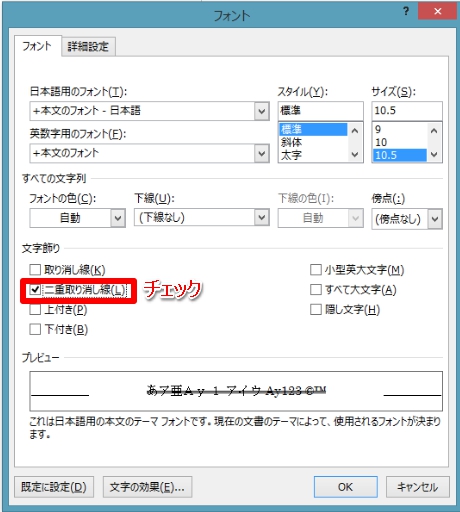Uncheck 二重取り消し線(L) checkbox
The width and height of the screenshot is (460, 512).
point(35,290)
